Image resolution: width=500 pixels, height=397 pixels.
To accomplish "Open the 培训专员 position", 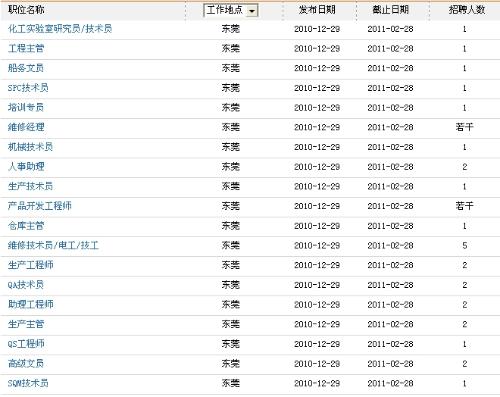I will (26, 107).
